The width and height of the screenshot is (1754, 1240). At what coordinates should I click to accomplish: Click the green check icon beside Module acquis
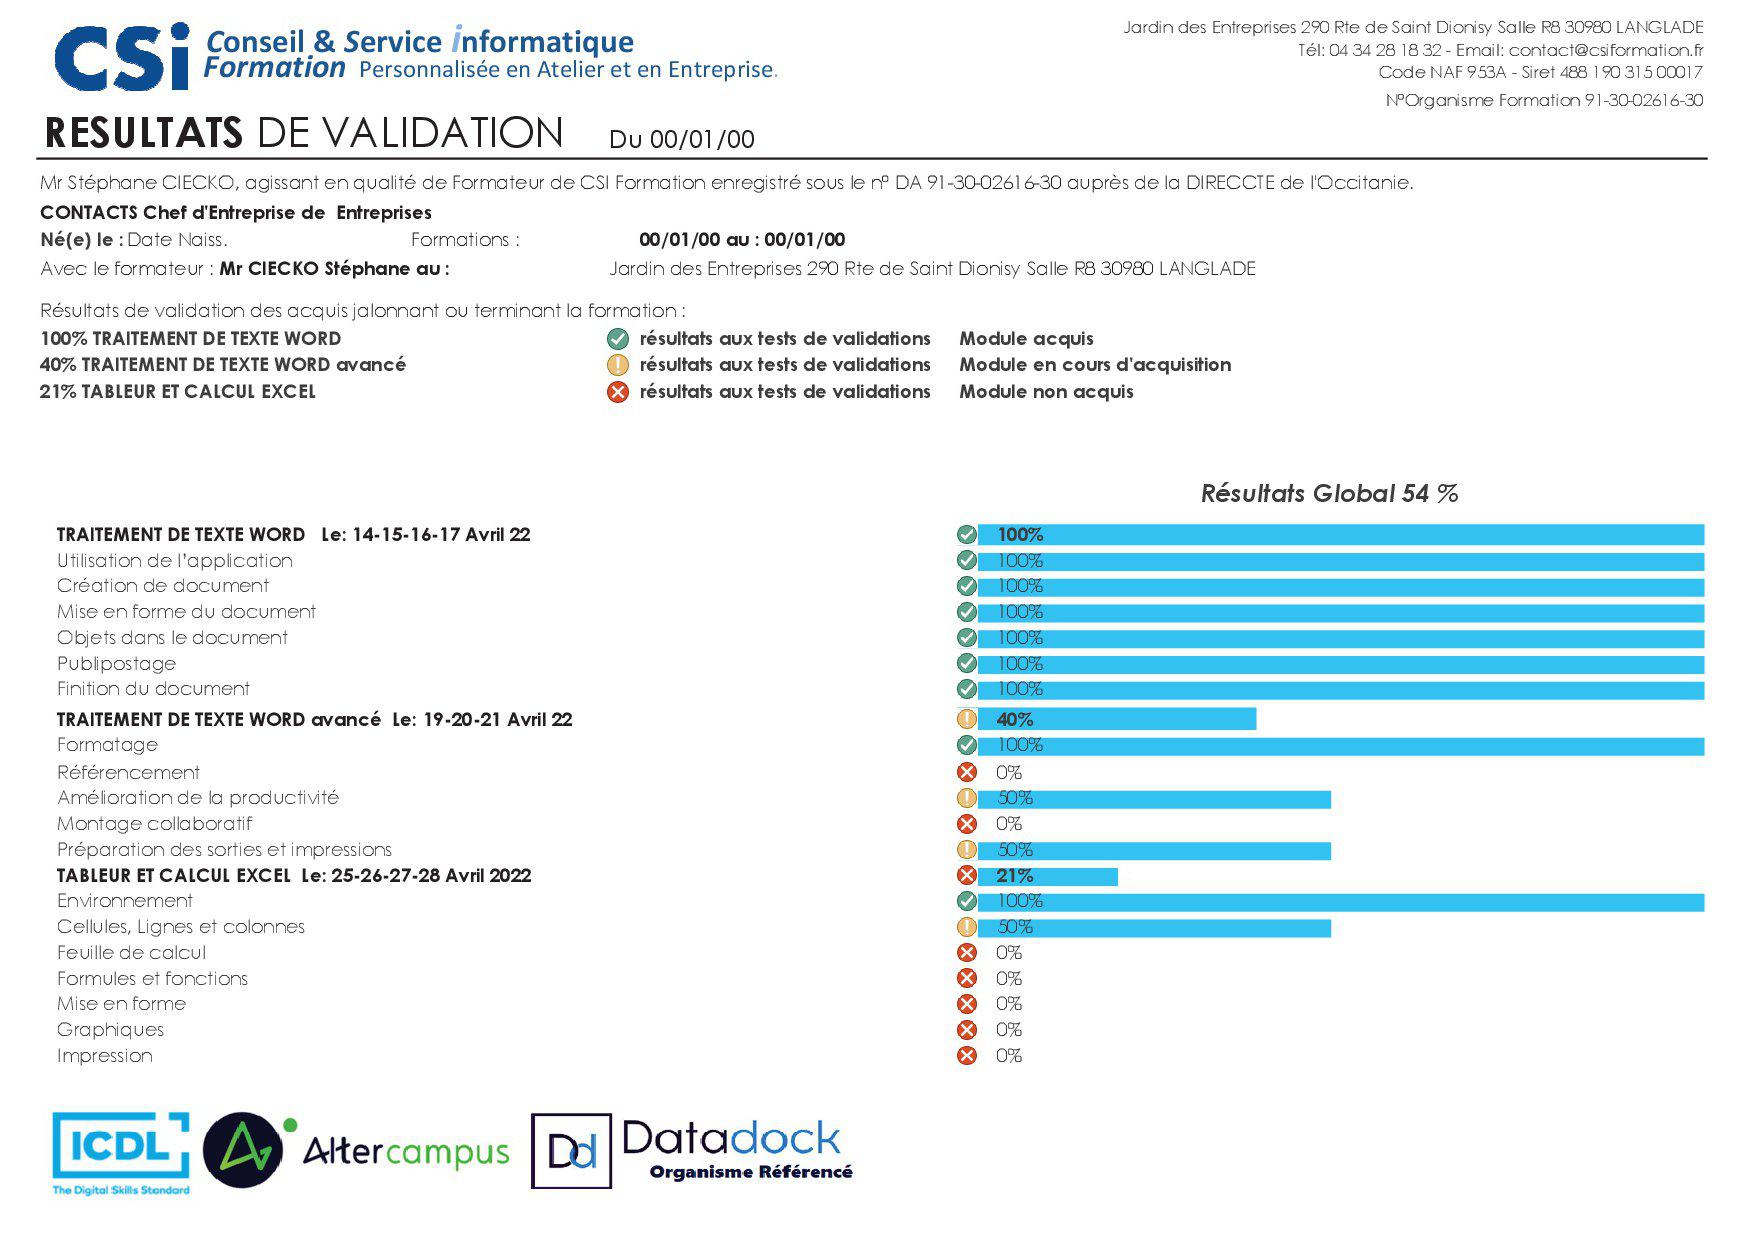[x=618, y=339]
